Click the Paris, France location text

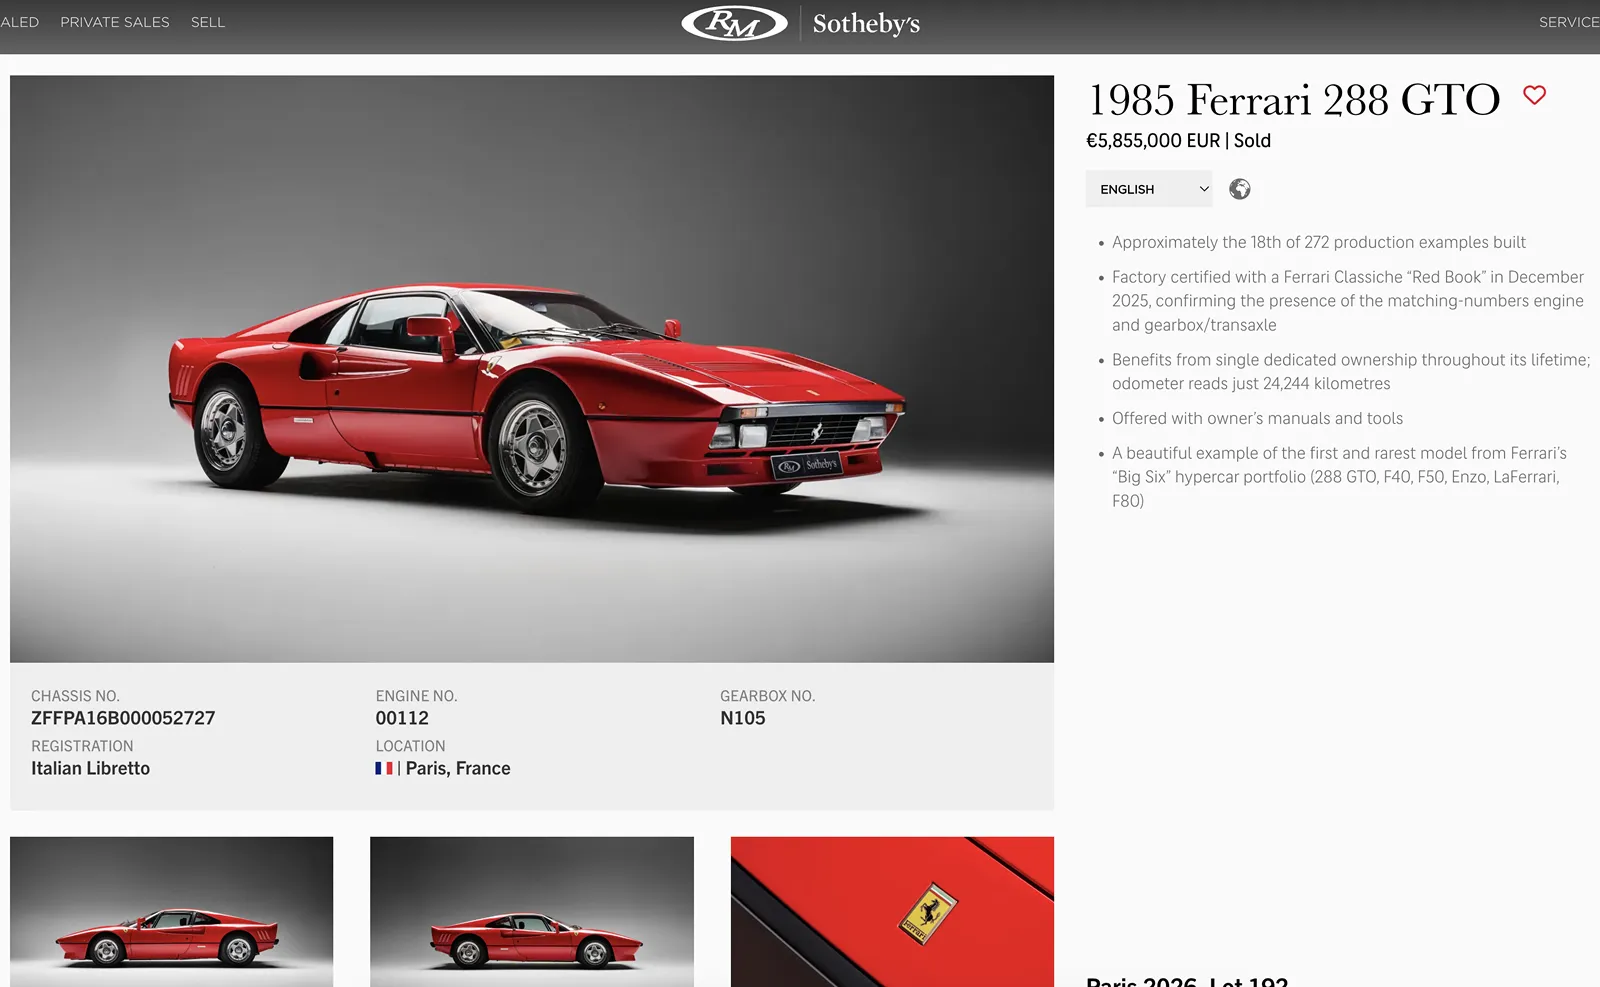point(458,768)
